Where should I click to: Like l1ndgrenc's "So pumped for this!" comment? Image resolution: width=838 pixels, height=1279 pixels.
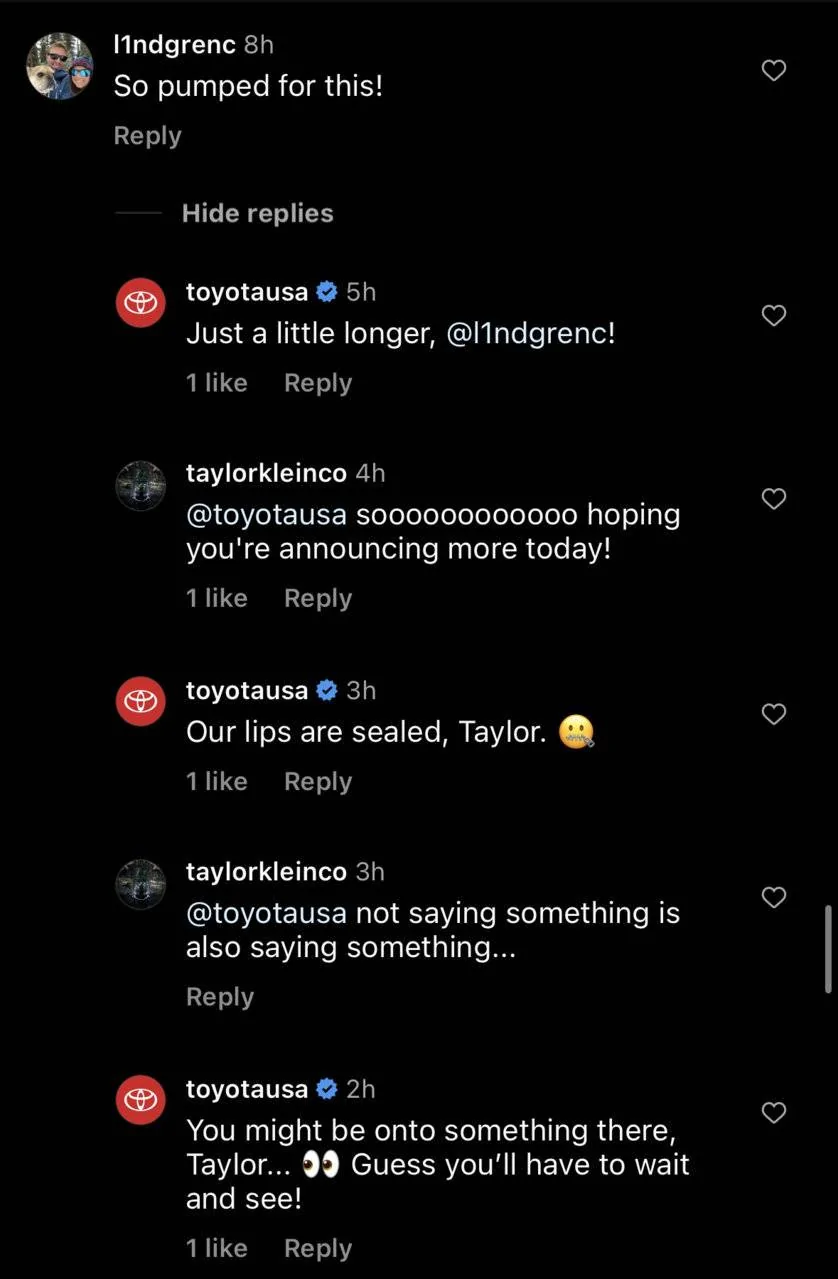773,70
